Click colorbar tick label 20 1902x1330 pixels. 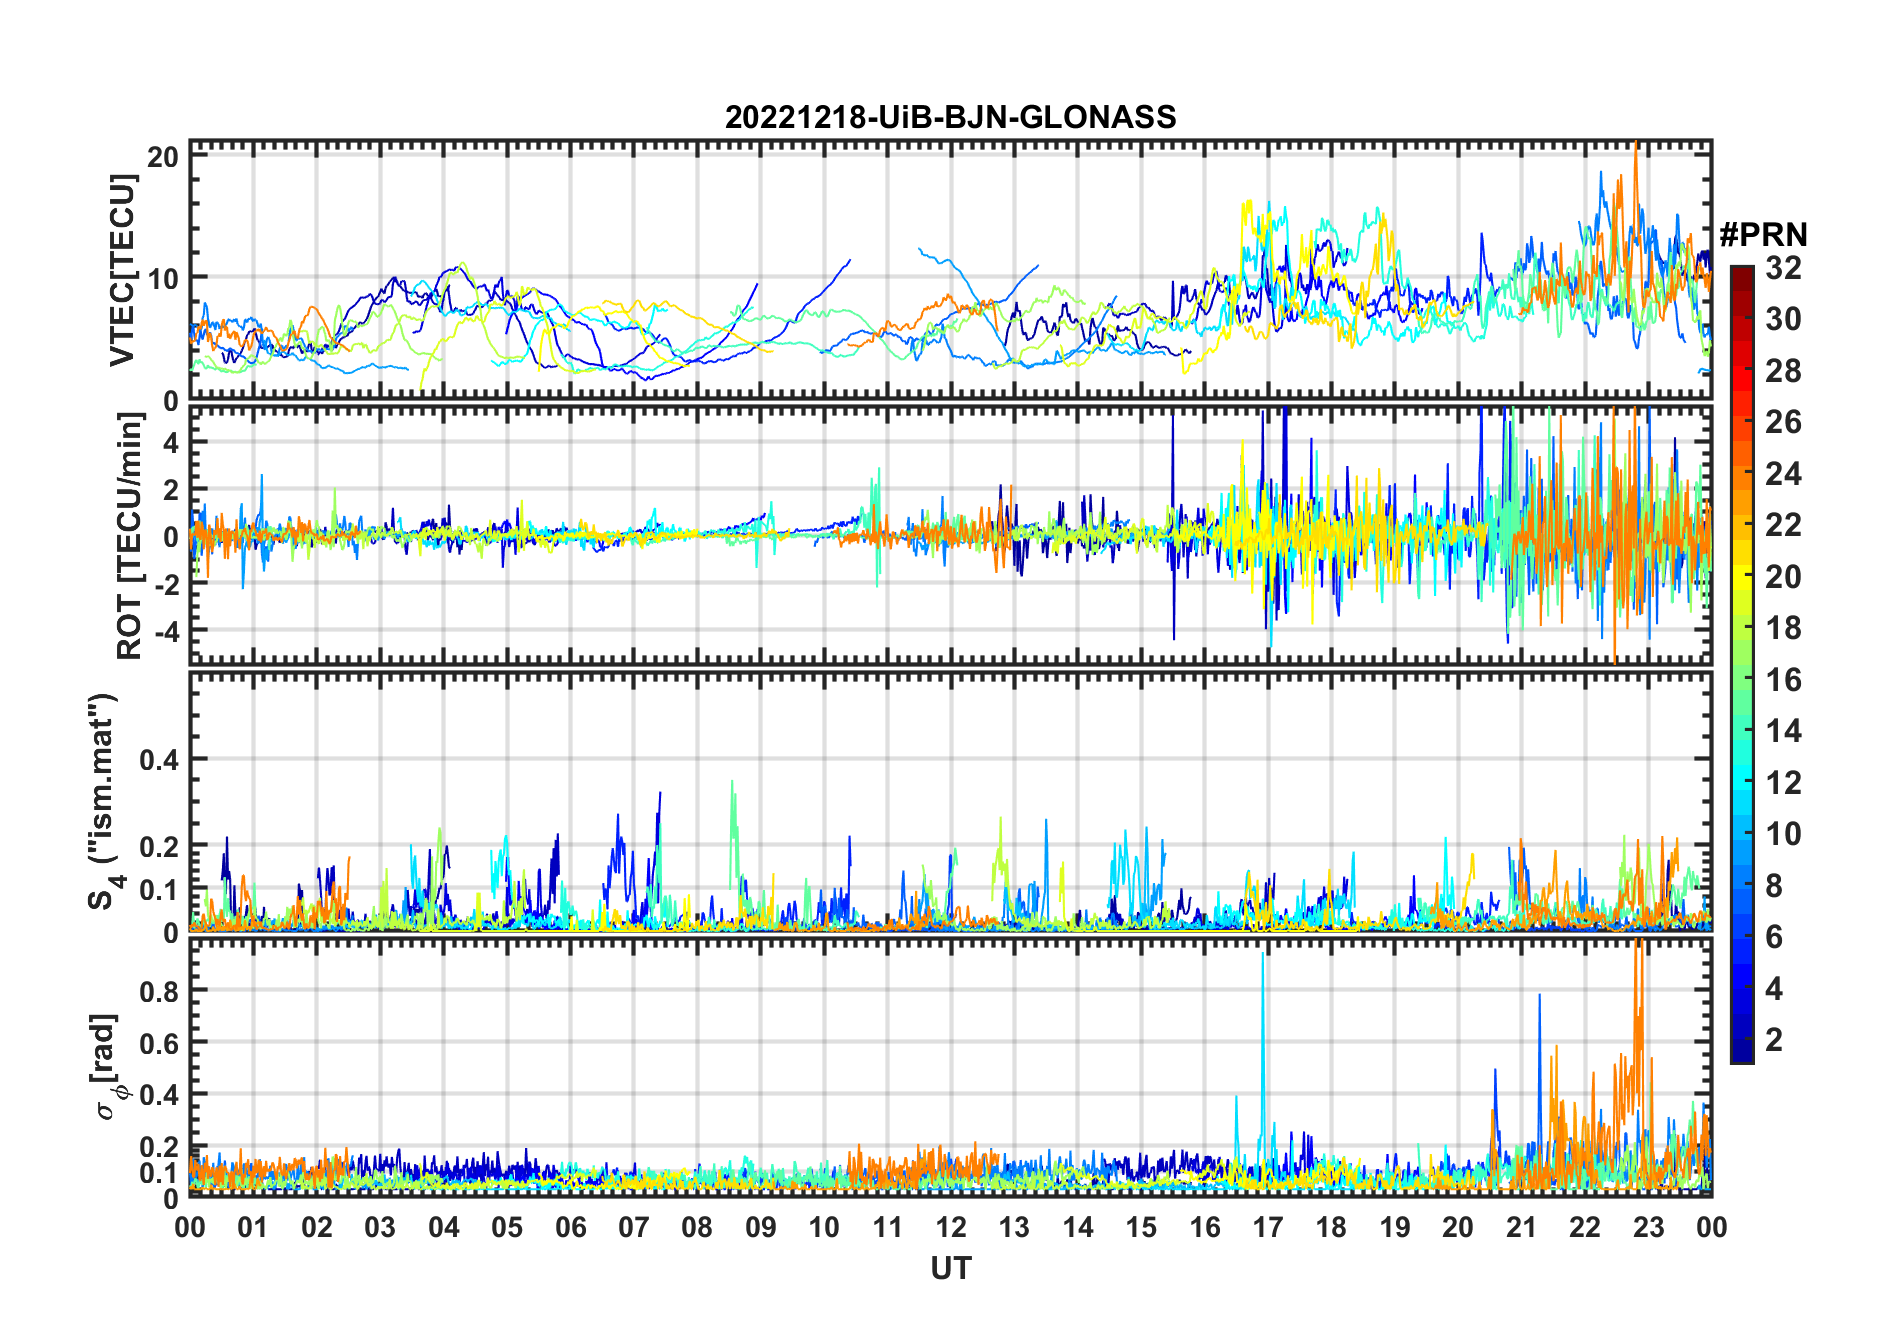click(x=1783, y=577)
